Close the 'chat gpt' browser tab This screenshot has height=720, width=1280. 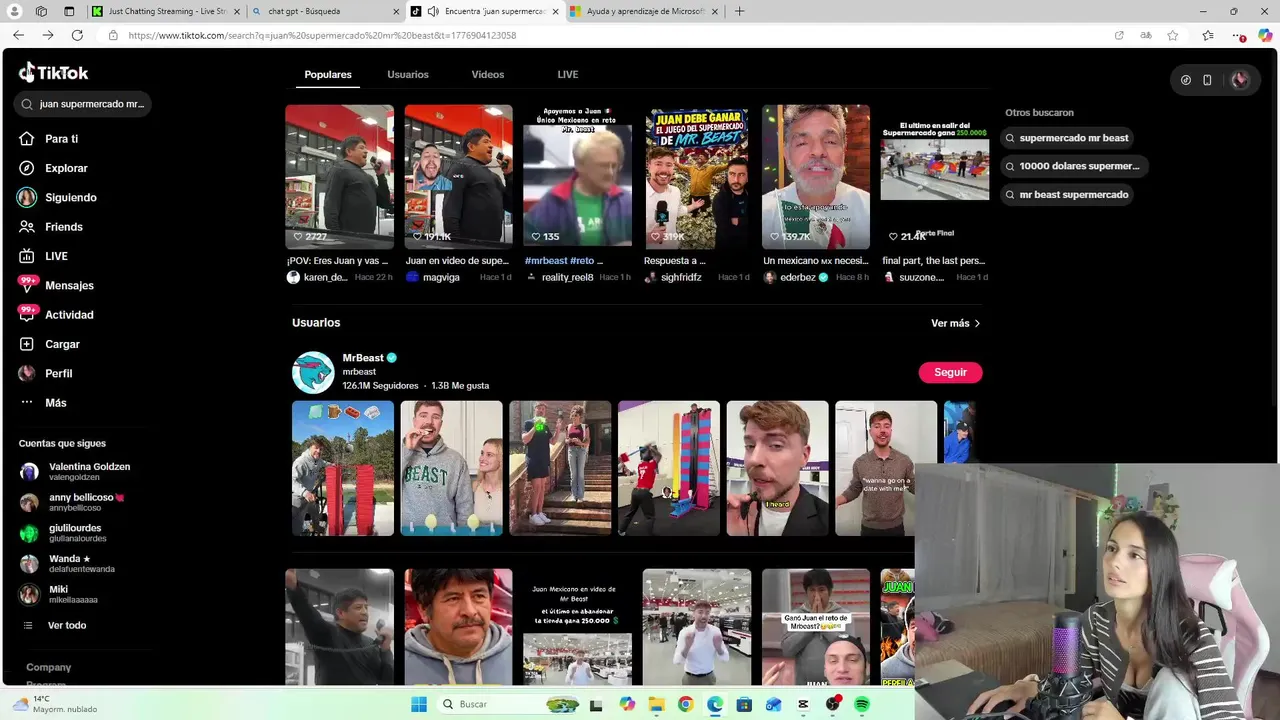click(x=397, y=12)
